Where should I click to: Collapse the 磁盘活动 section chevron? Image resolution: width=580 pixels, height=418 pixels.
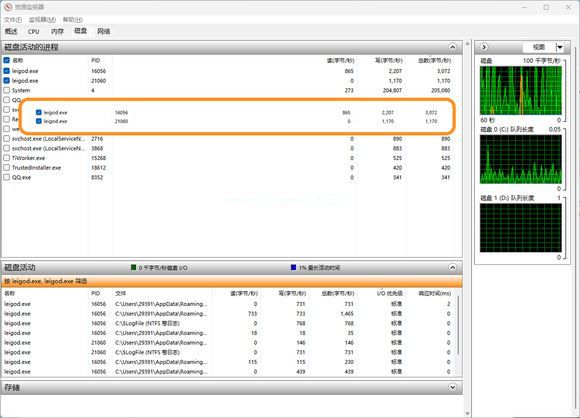(x=452, y=267)
